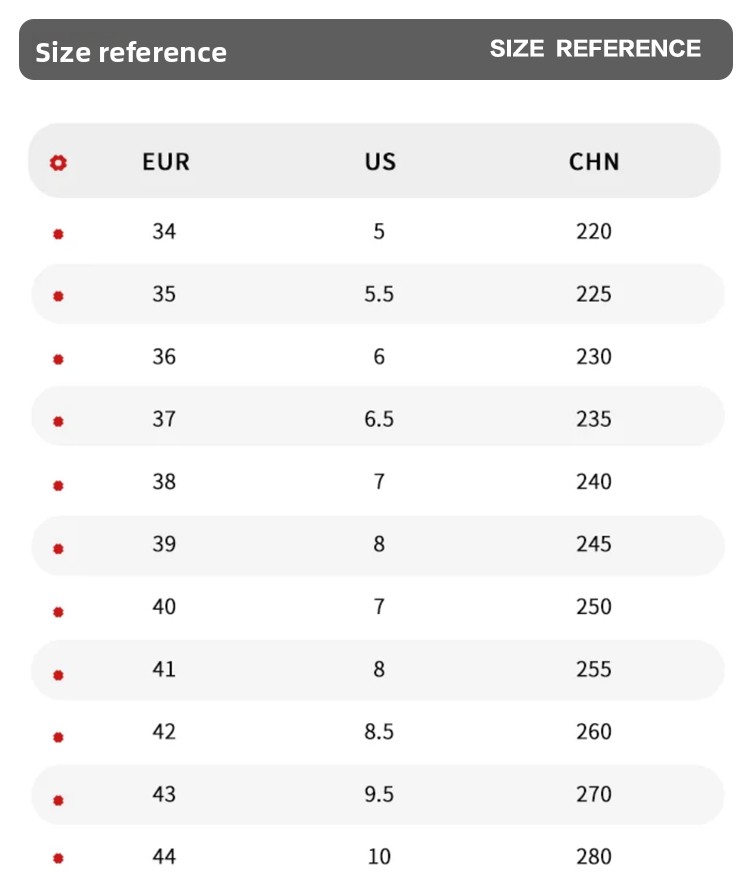Click the US column header
The image size is (750, 894).
380,161
